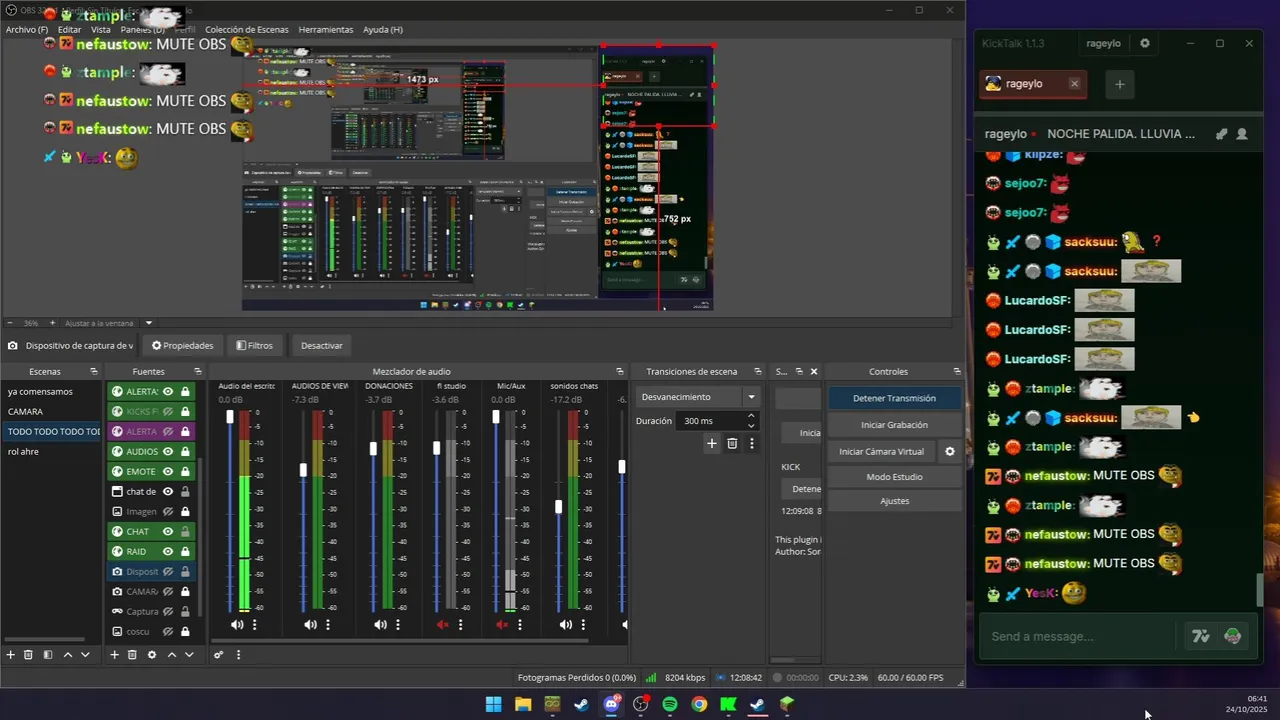Viewport: 1280px width, 720px height.
Task: Open source properties gear in the Fuentes toolbar
Action: coord(152,655)
